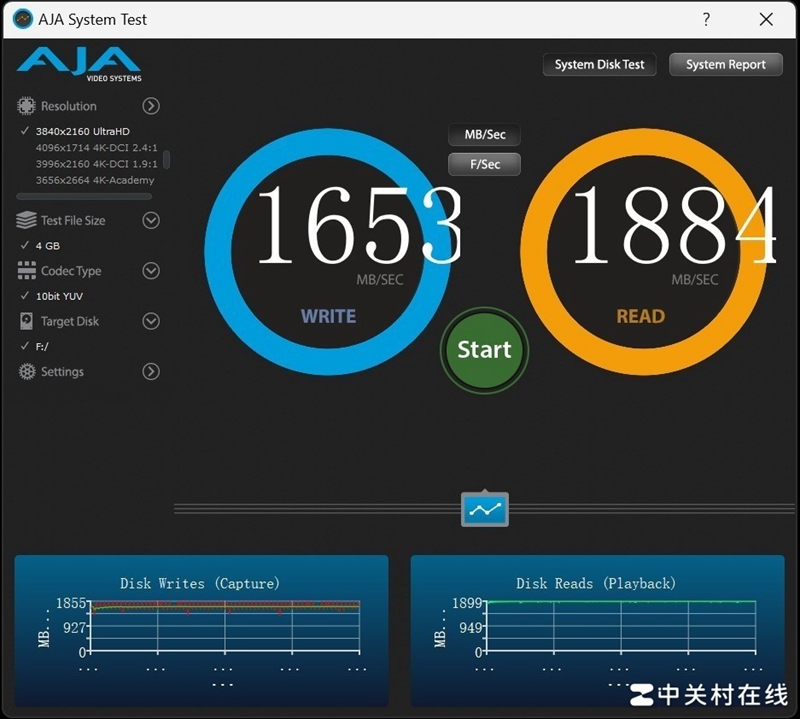This screenshot has height=719, width=800.
Task: Click the Target Disk drive icon
Action: point(26,322)
